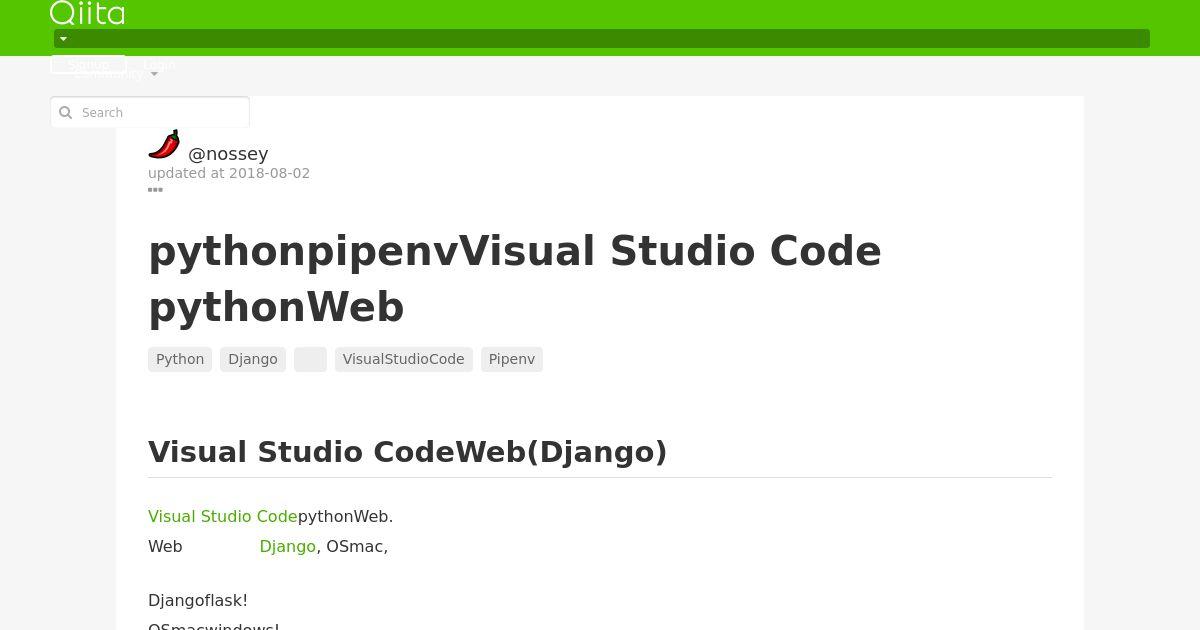Open the dark green header dropdown arrow
The height and width of the screenshot is (630, 1200).
63,39
